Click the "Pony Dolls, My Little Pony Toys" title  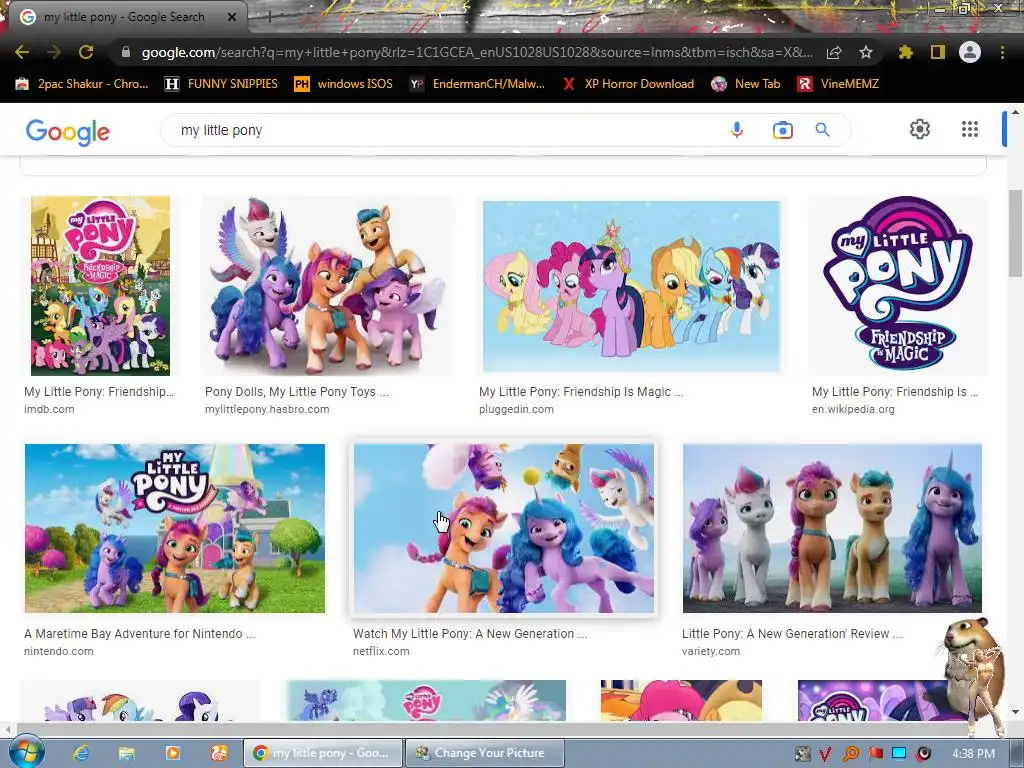(x=296, y=392)
